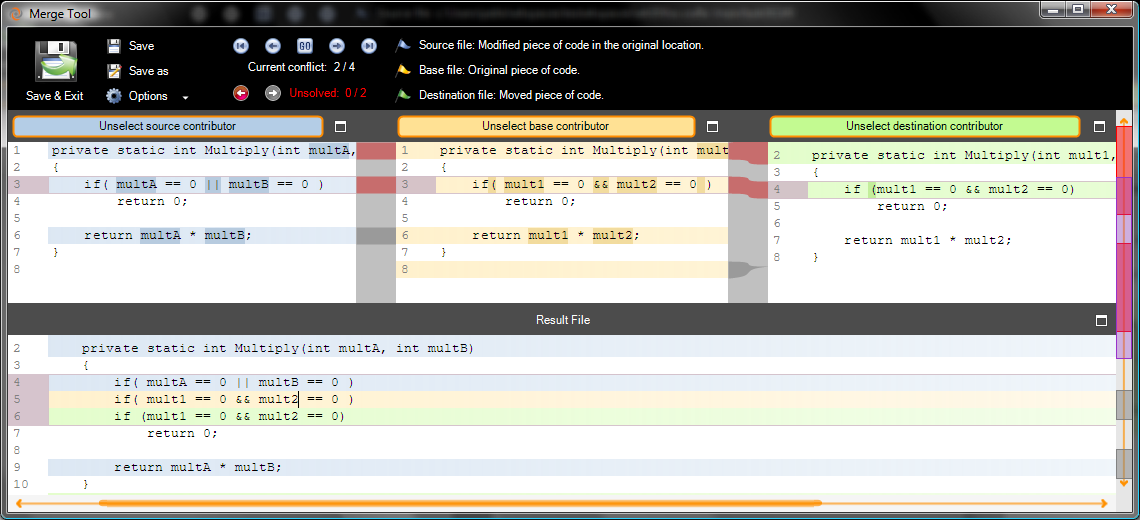Click the red 'Unsolved: 0 / 2' text
The width and height of the screenshot is (1140, 520).
coord(328,92)
